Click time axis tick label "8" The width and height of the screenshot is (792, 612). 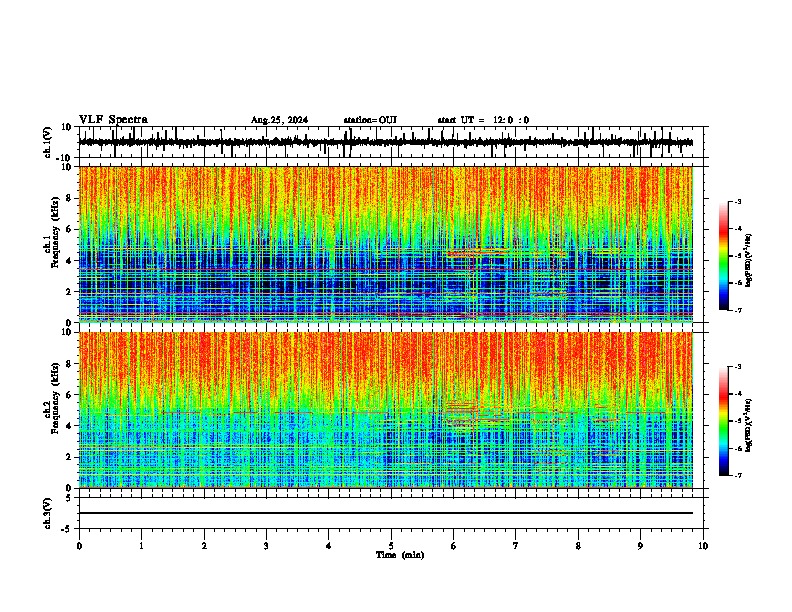(578, 546)
